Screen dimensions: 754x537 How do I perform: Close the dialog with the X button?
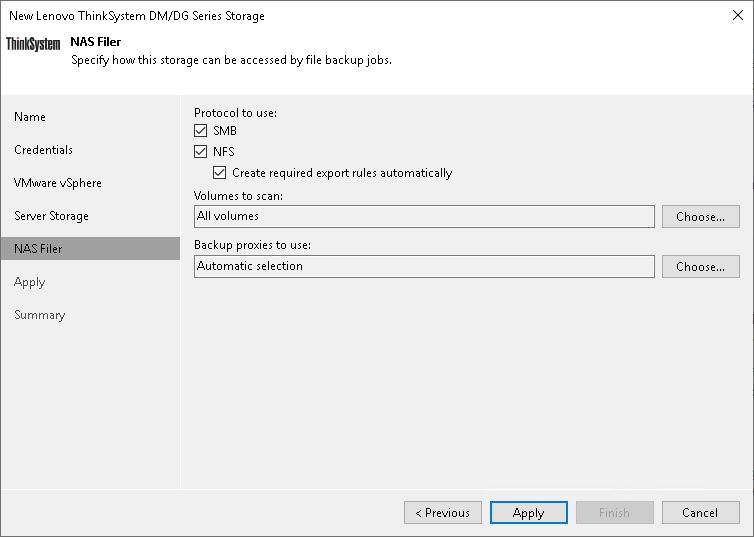click(x=738, y=15)
